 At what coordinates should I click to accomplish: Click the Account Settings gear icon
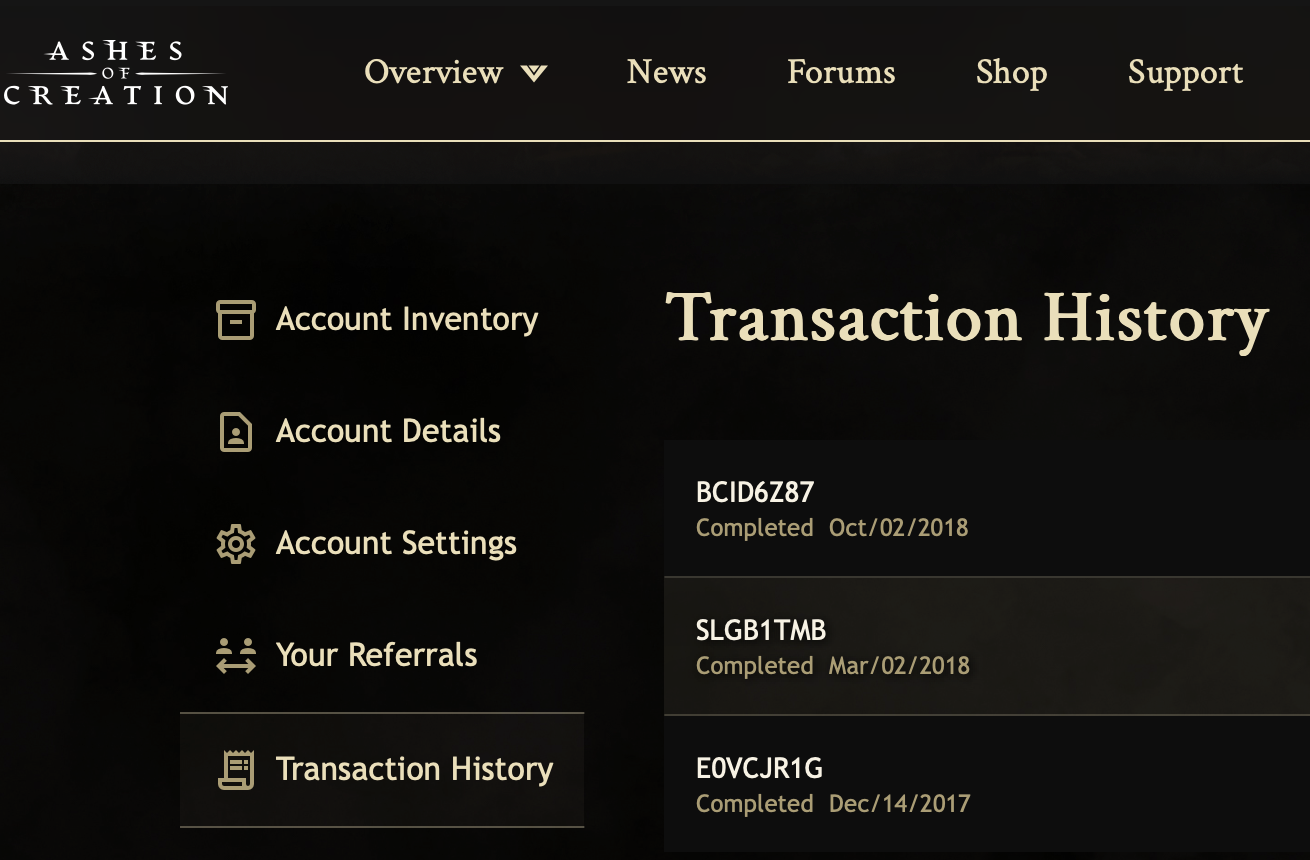pos(236,544)
